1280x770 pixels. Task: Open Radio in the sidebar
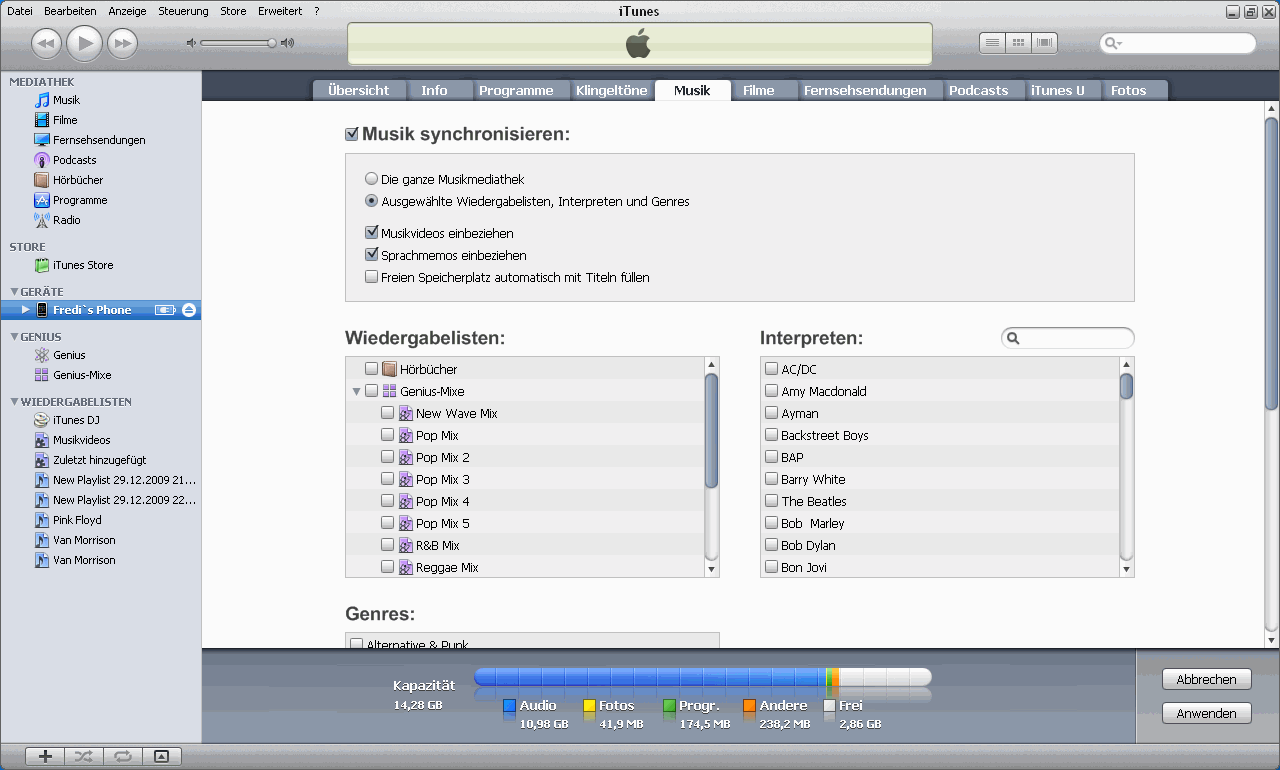(66, 220)
